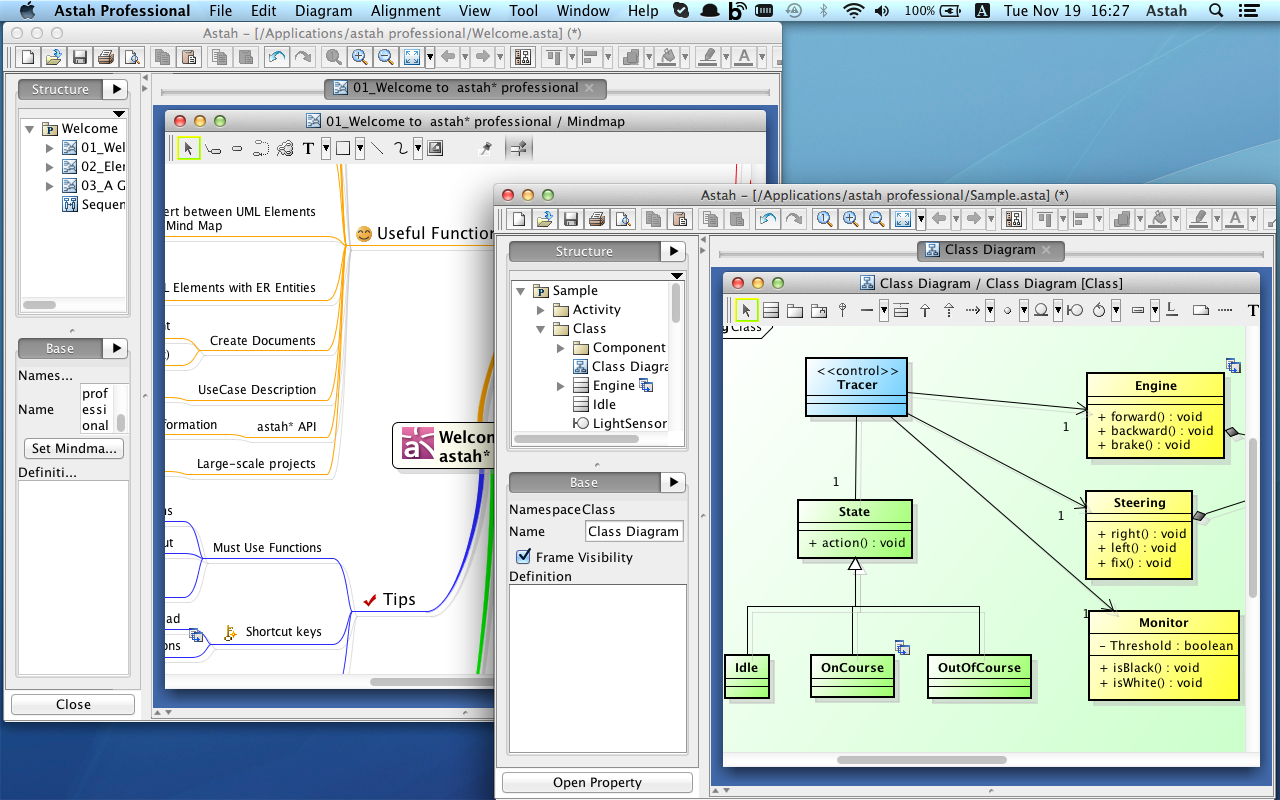Expand the Activity folder in Sample tree

coord(541,310)
